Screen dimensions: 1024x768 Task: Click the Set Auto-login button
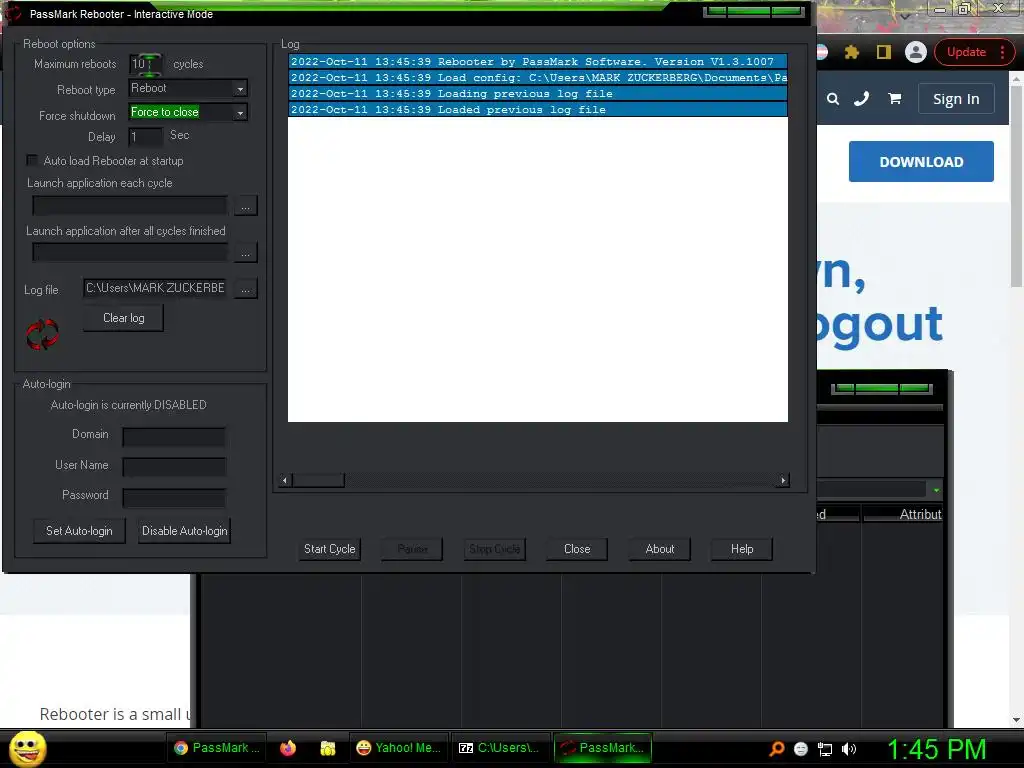pos(79,531)
